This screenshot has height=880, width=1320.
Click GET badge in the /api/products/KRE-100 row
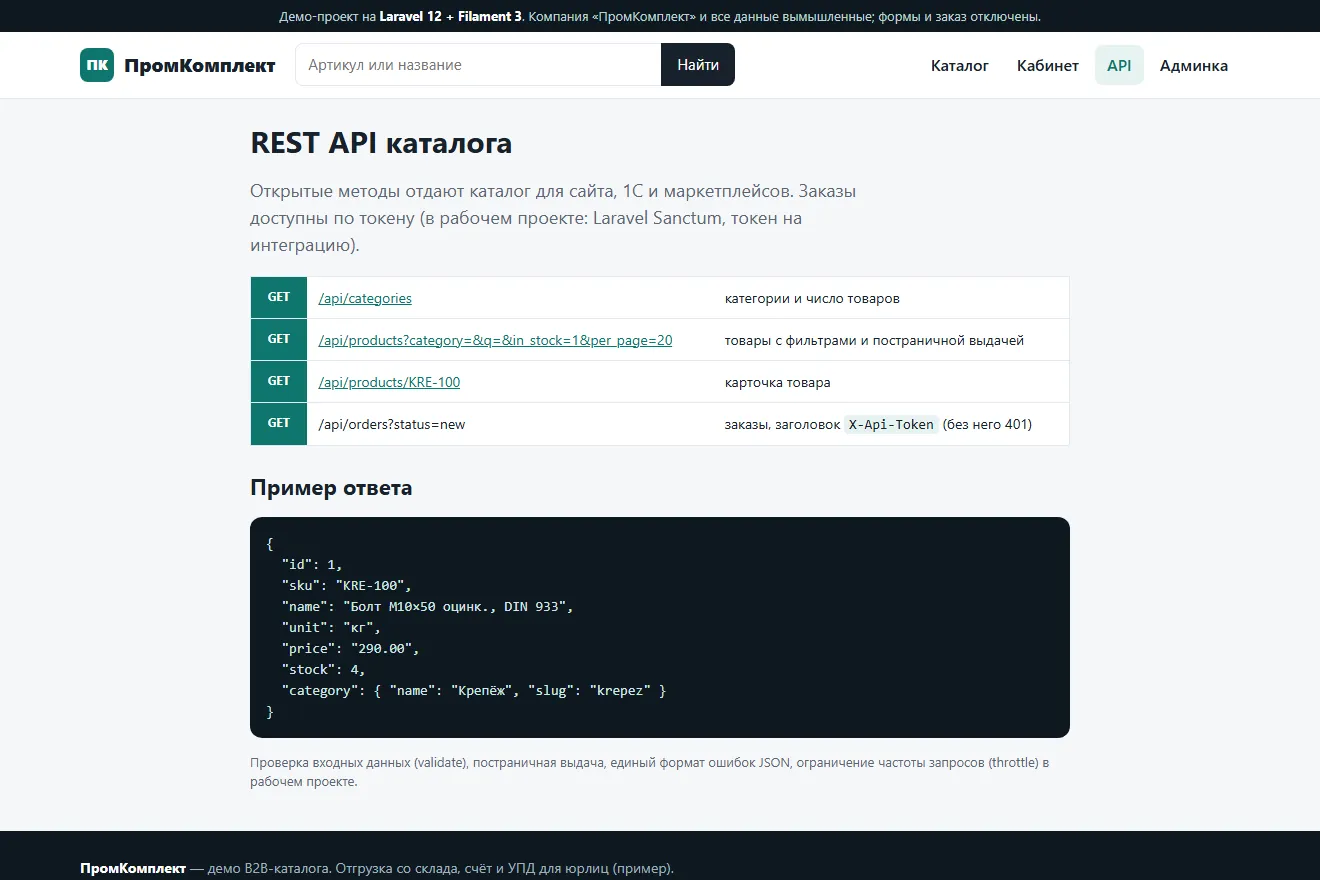(x=279, y=381)
